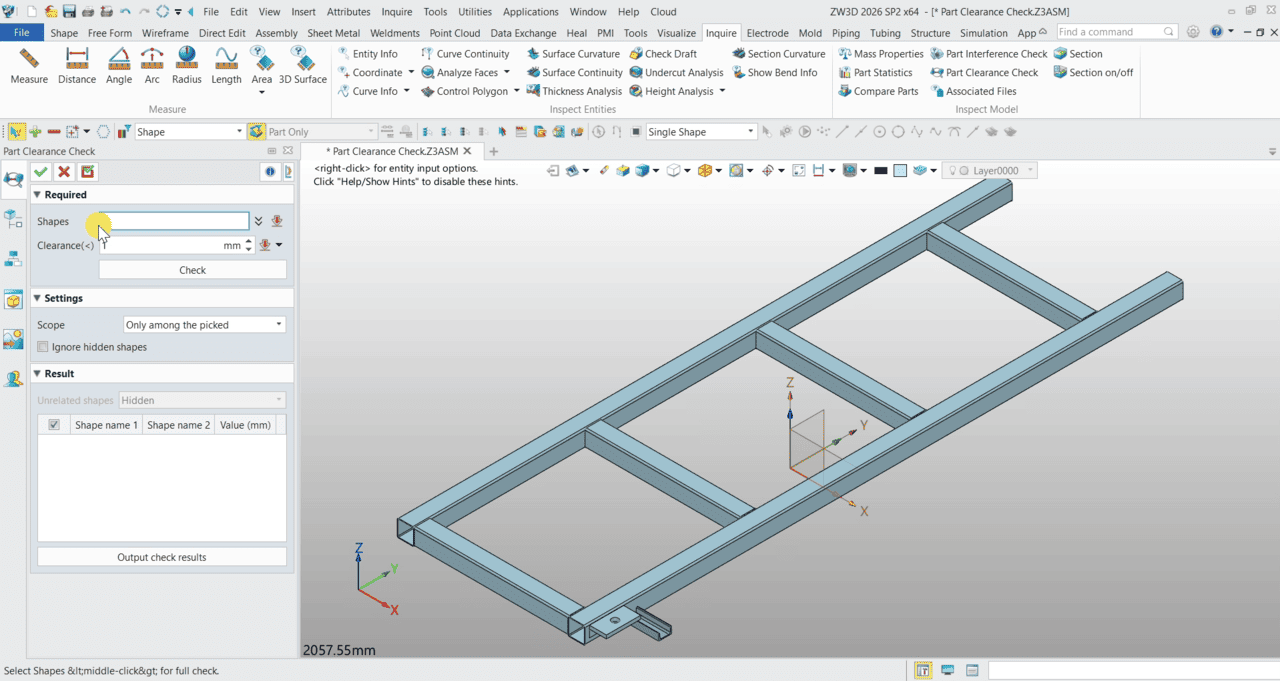Screen dimensions: 1280x681
Task: Open the Utilities menu
Action: click(475, 12)
